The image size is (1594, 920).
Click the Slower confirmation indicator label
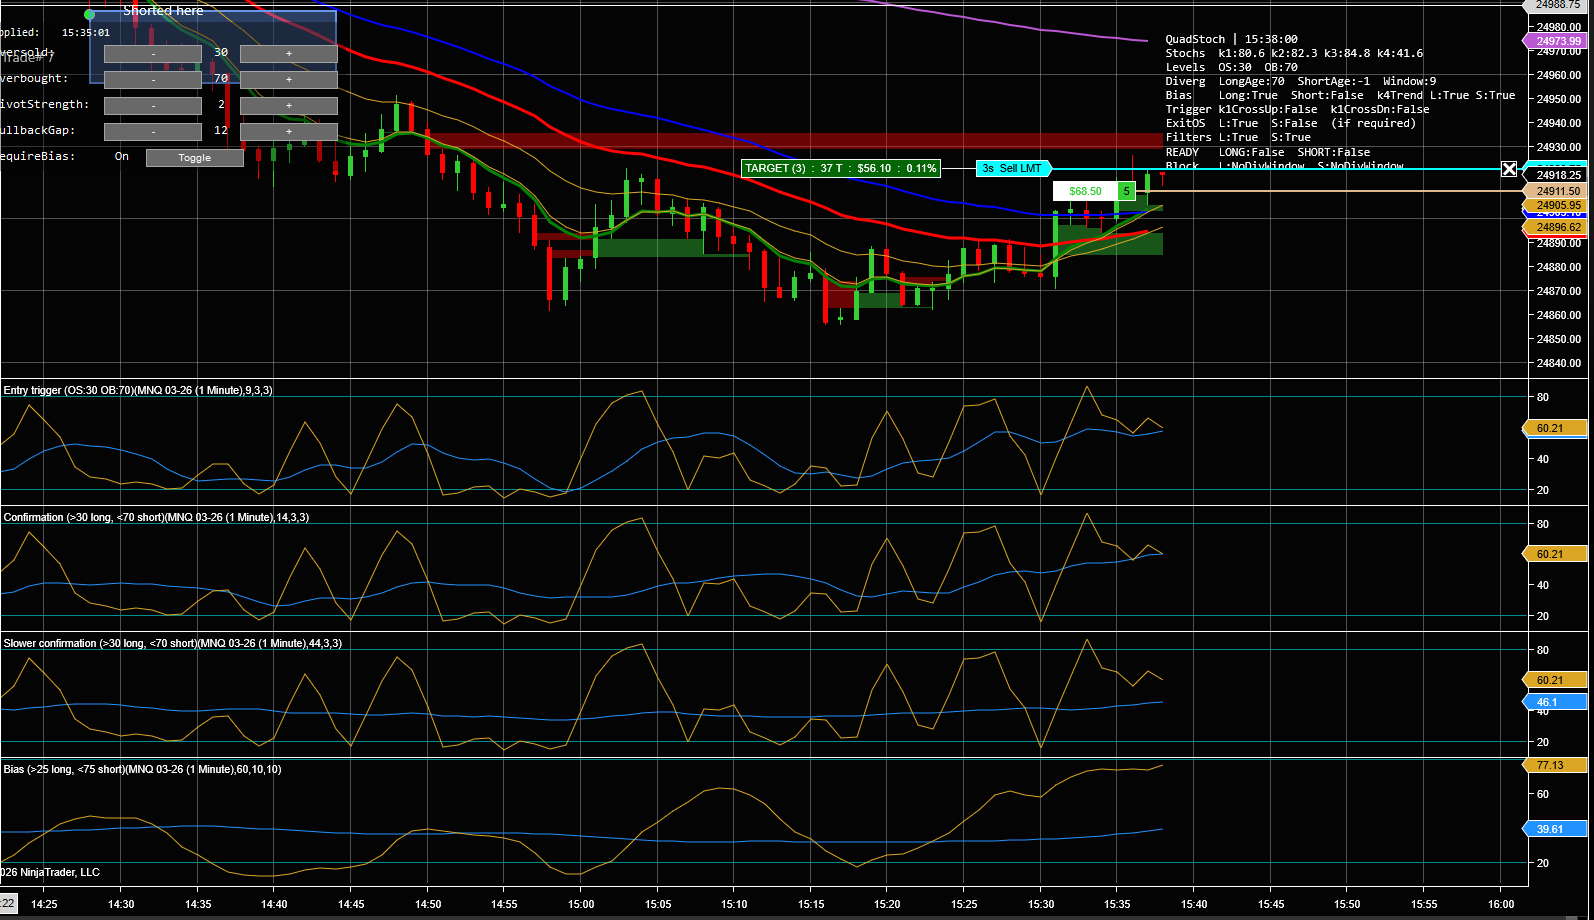coord(173,643)
